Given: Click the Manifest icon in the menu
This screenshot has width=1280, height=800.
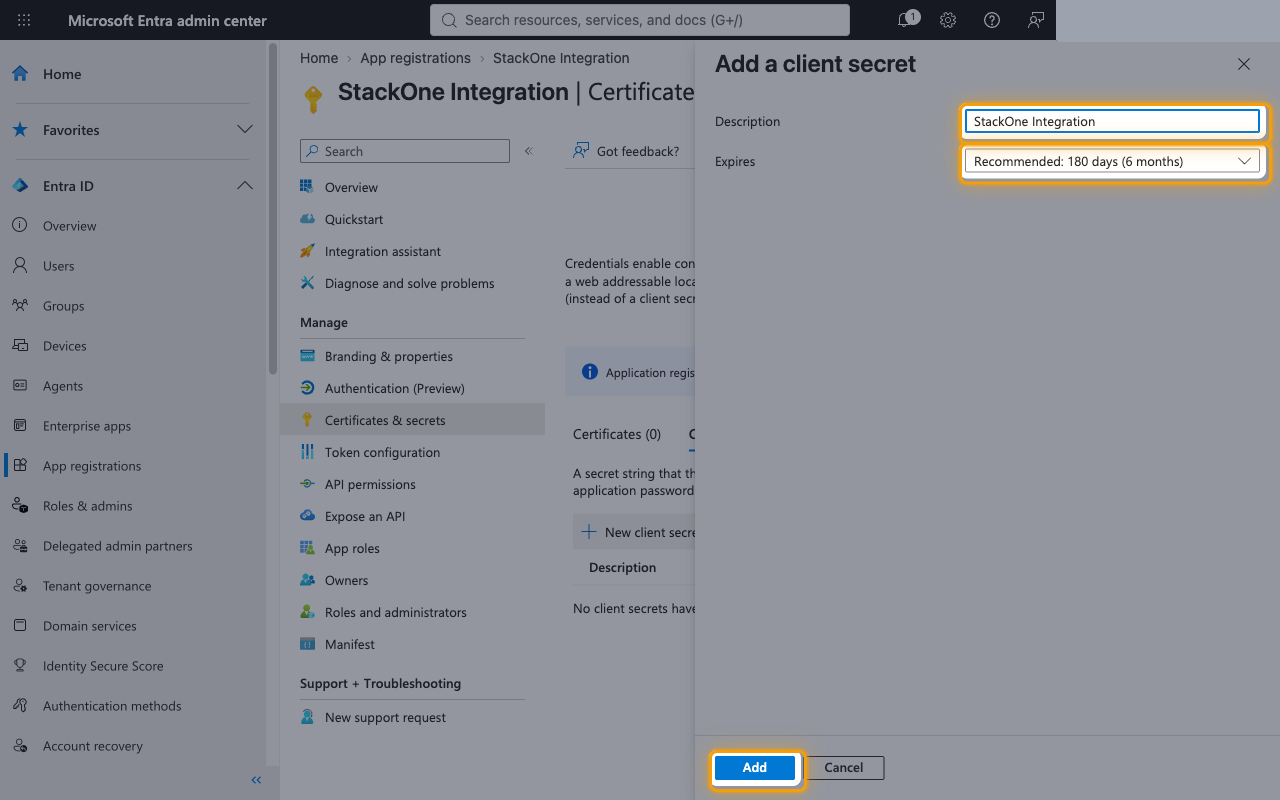Looking at the screenshot, I should coord(308,644).
